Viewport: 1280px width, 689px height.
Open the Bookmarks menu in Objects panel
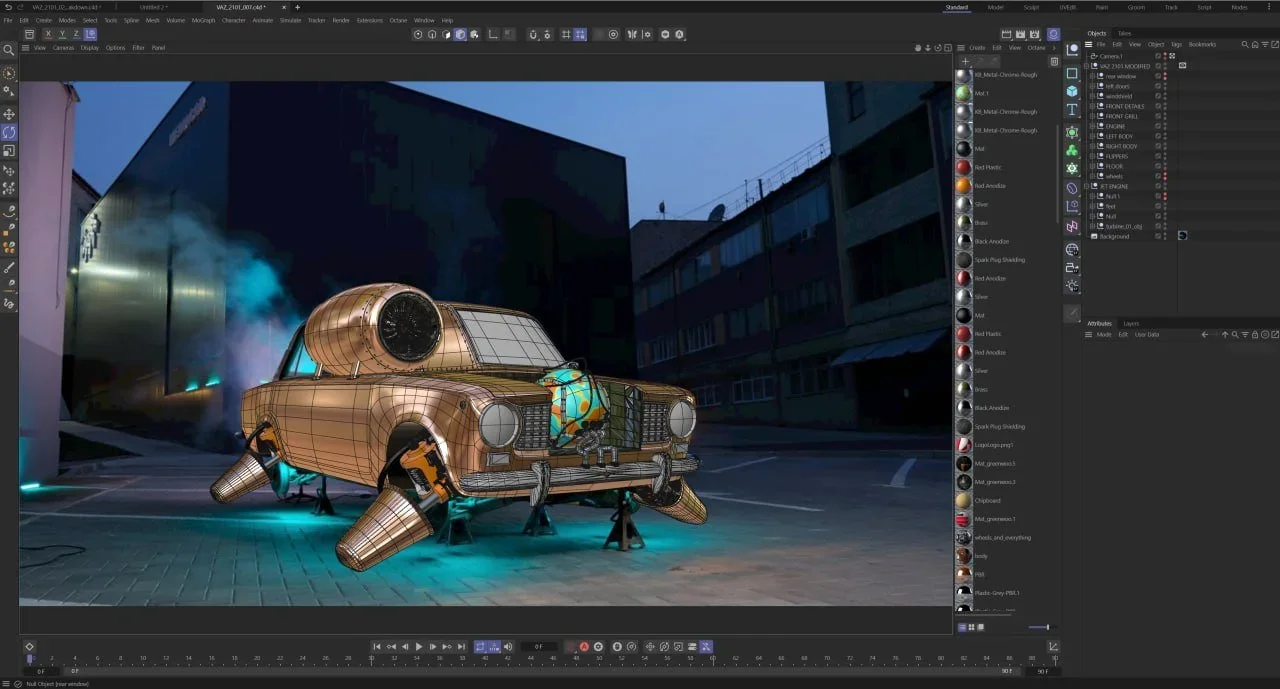[x=1203, y=44]
